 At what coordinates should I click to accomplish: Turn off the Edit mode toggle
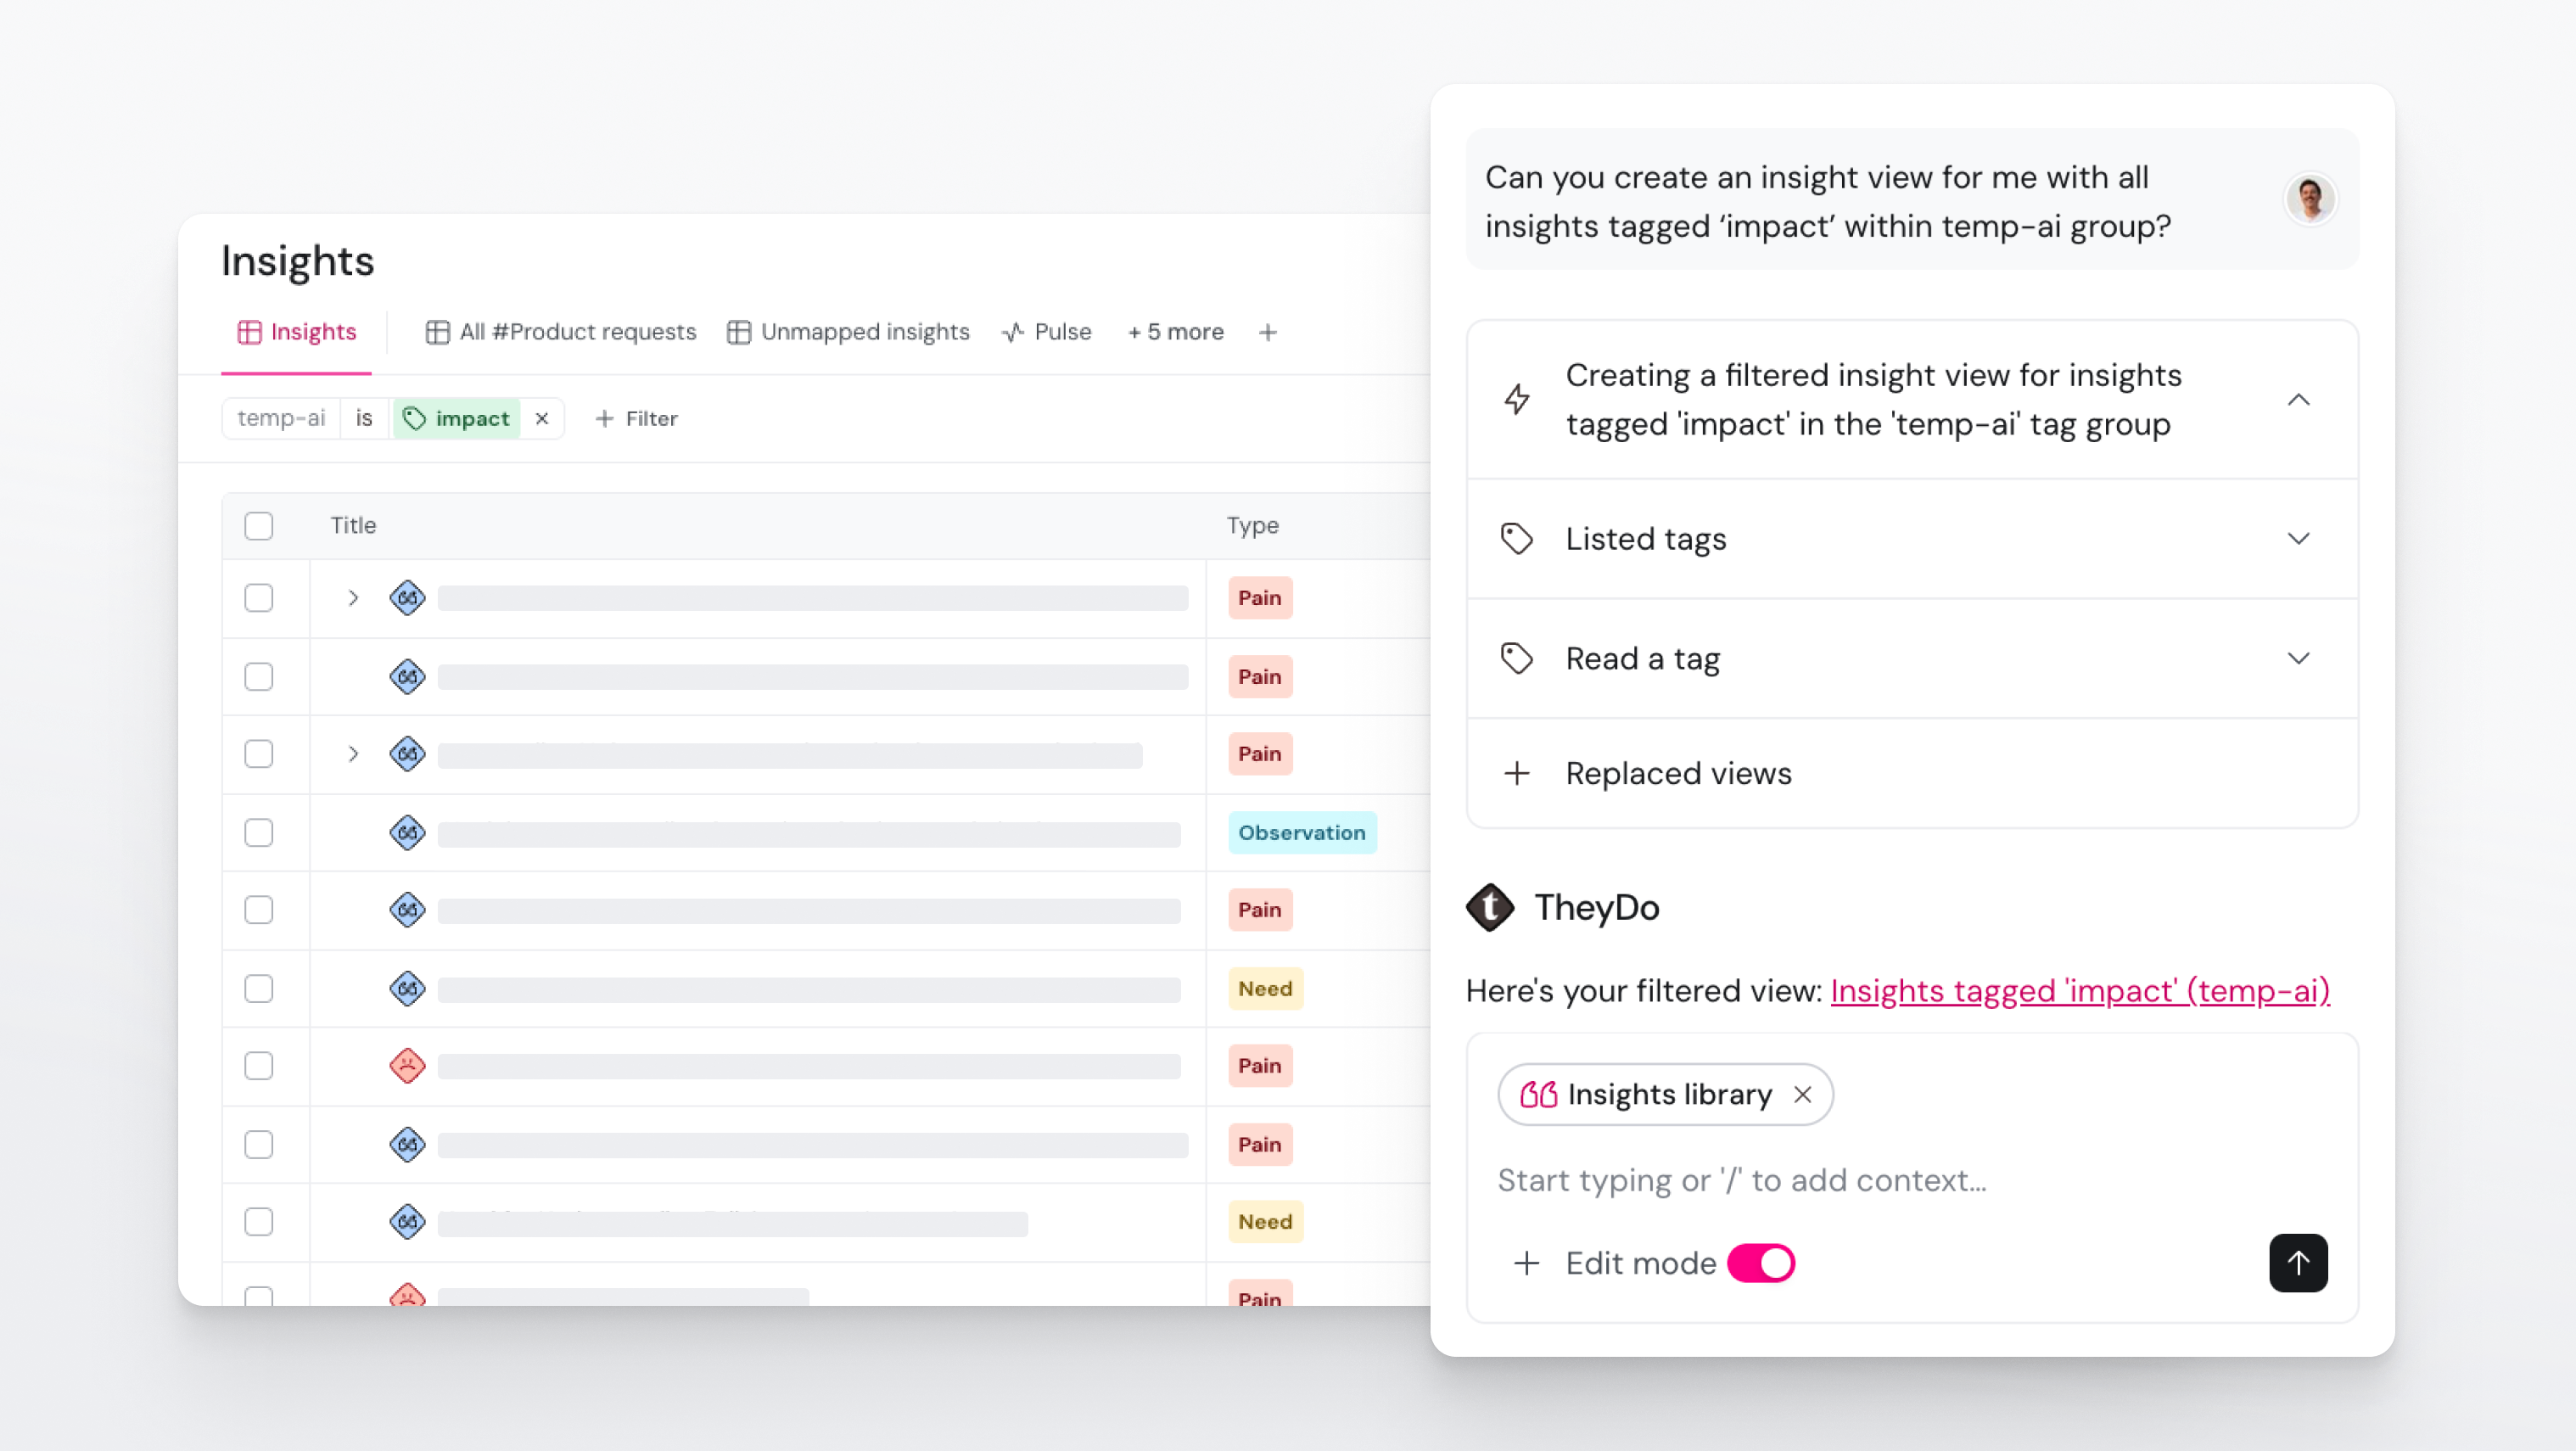point(1761,1263)
